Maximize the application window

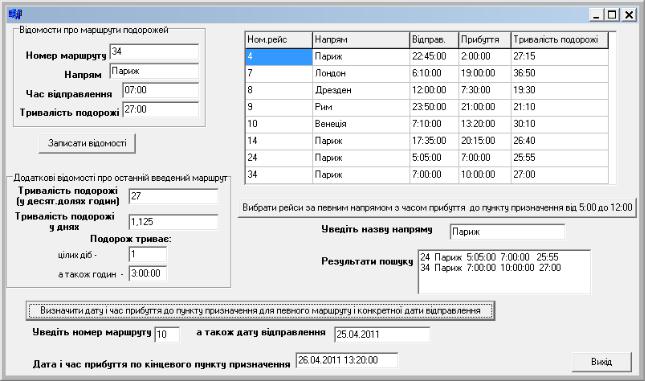[x=612, y=15]
